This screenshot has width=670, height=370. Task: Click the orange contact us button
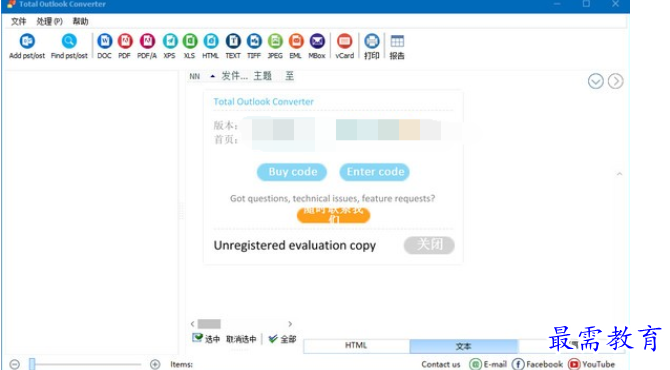pyautogui.click(x=333, y=215)
